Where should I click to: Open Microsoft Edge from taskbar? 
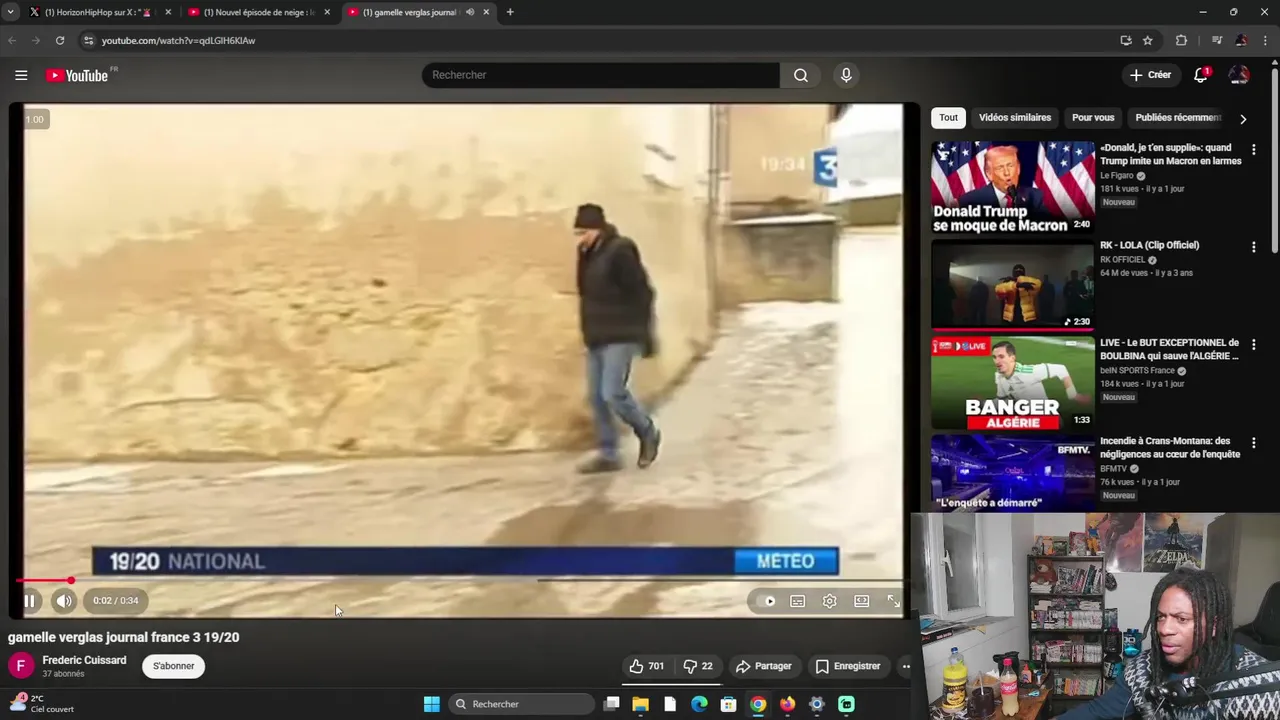(699, 704)
